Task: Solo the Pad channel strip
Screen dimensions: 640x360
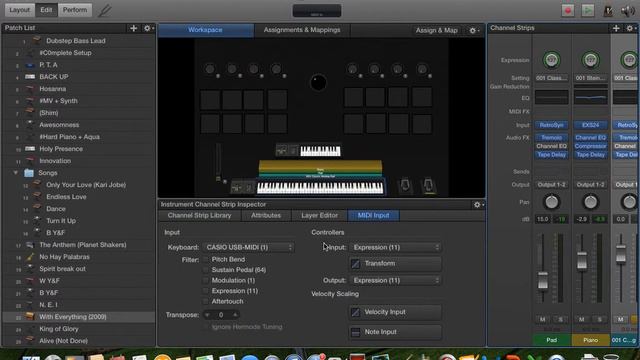Action: (560, 319)
